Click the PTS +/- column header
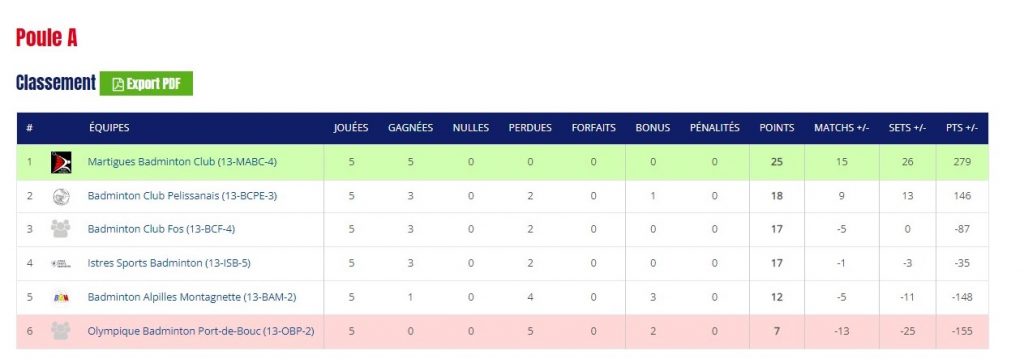The image size is (1024, 363). [962, 128]
